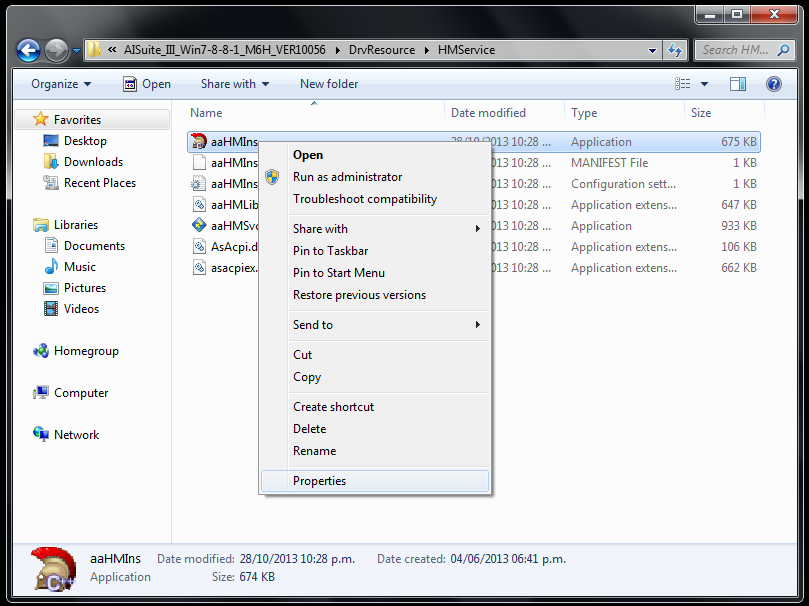
Task: Select Run as administrator
Action: [347, 177]
